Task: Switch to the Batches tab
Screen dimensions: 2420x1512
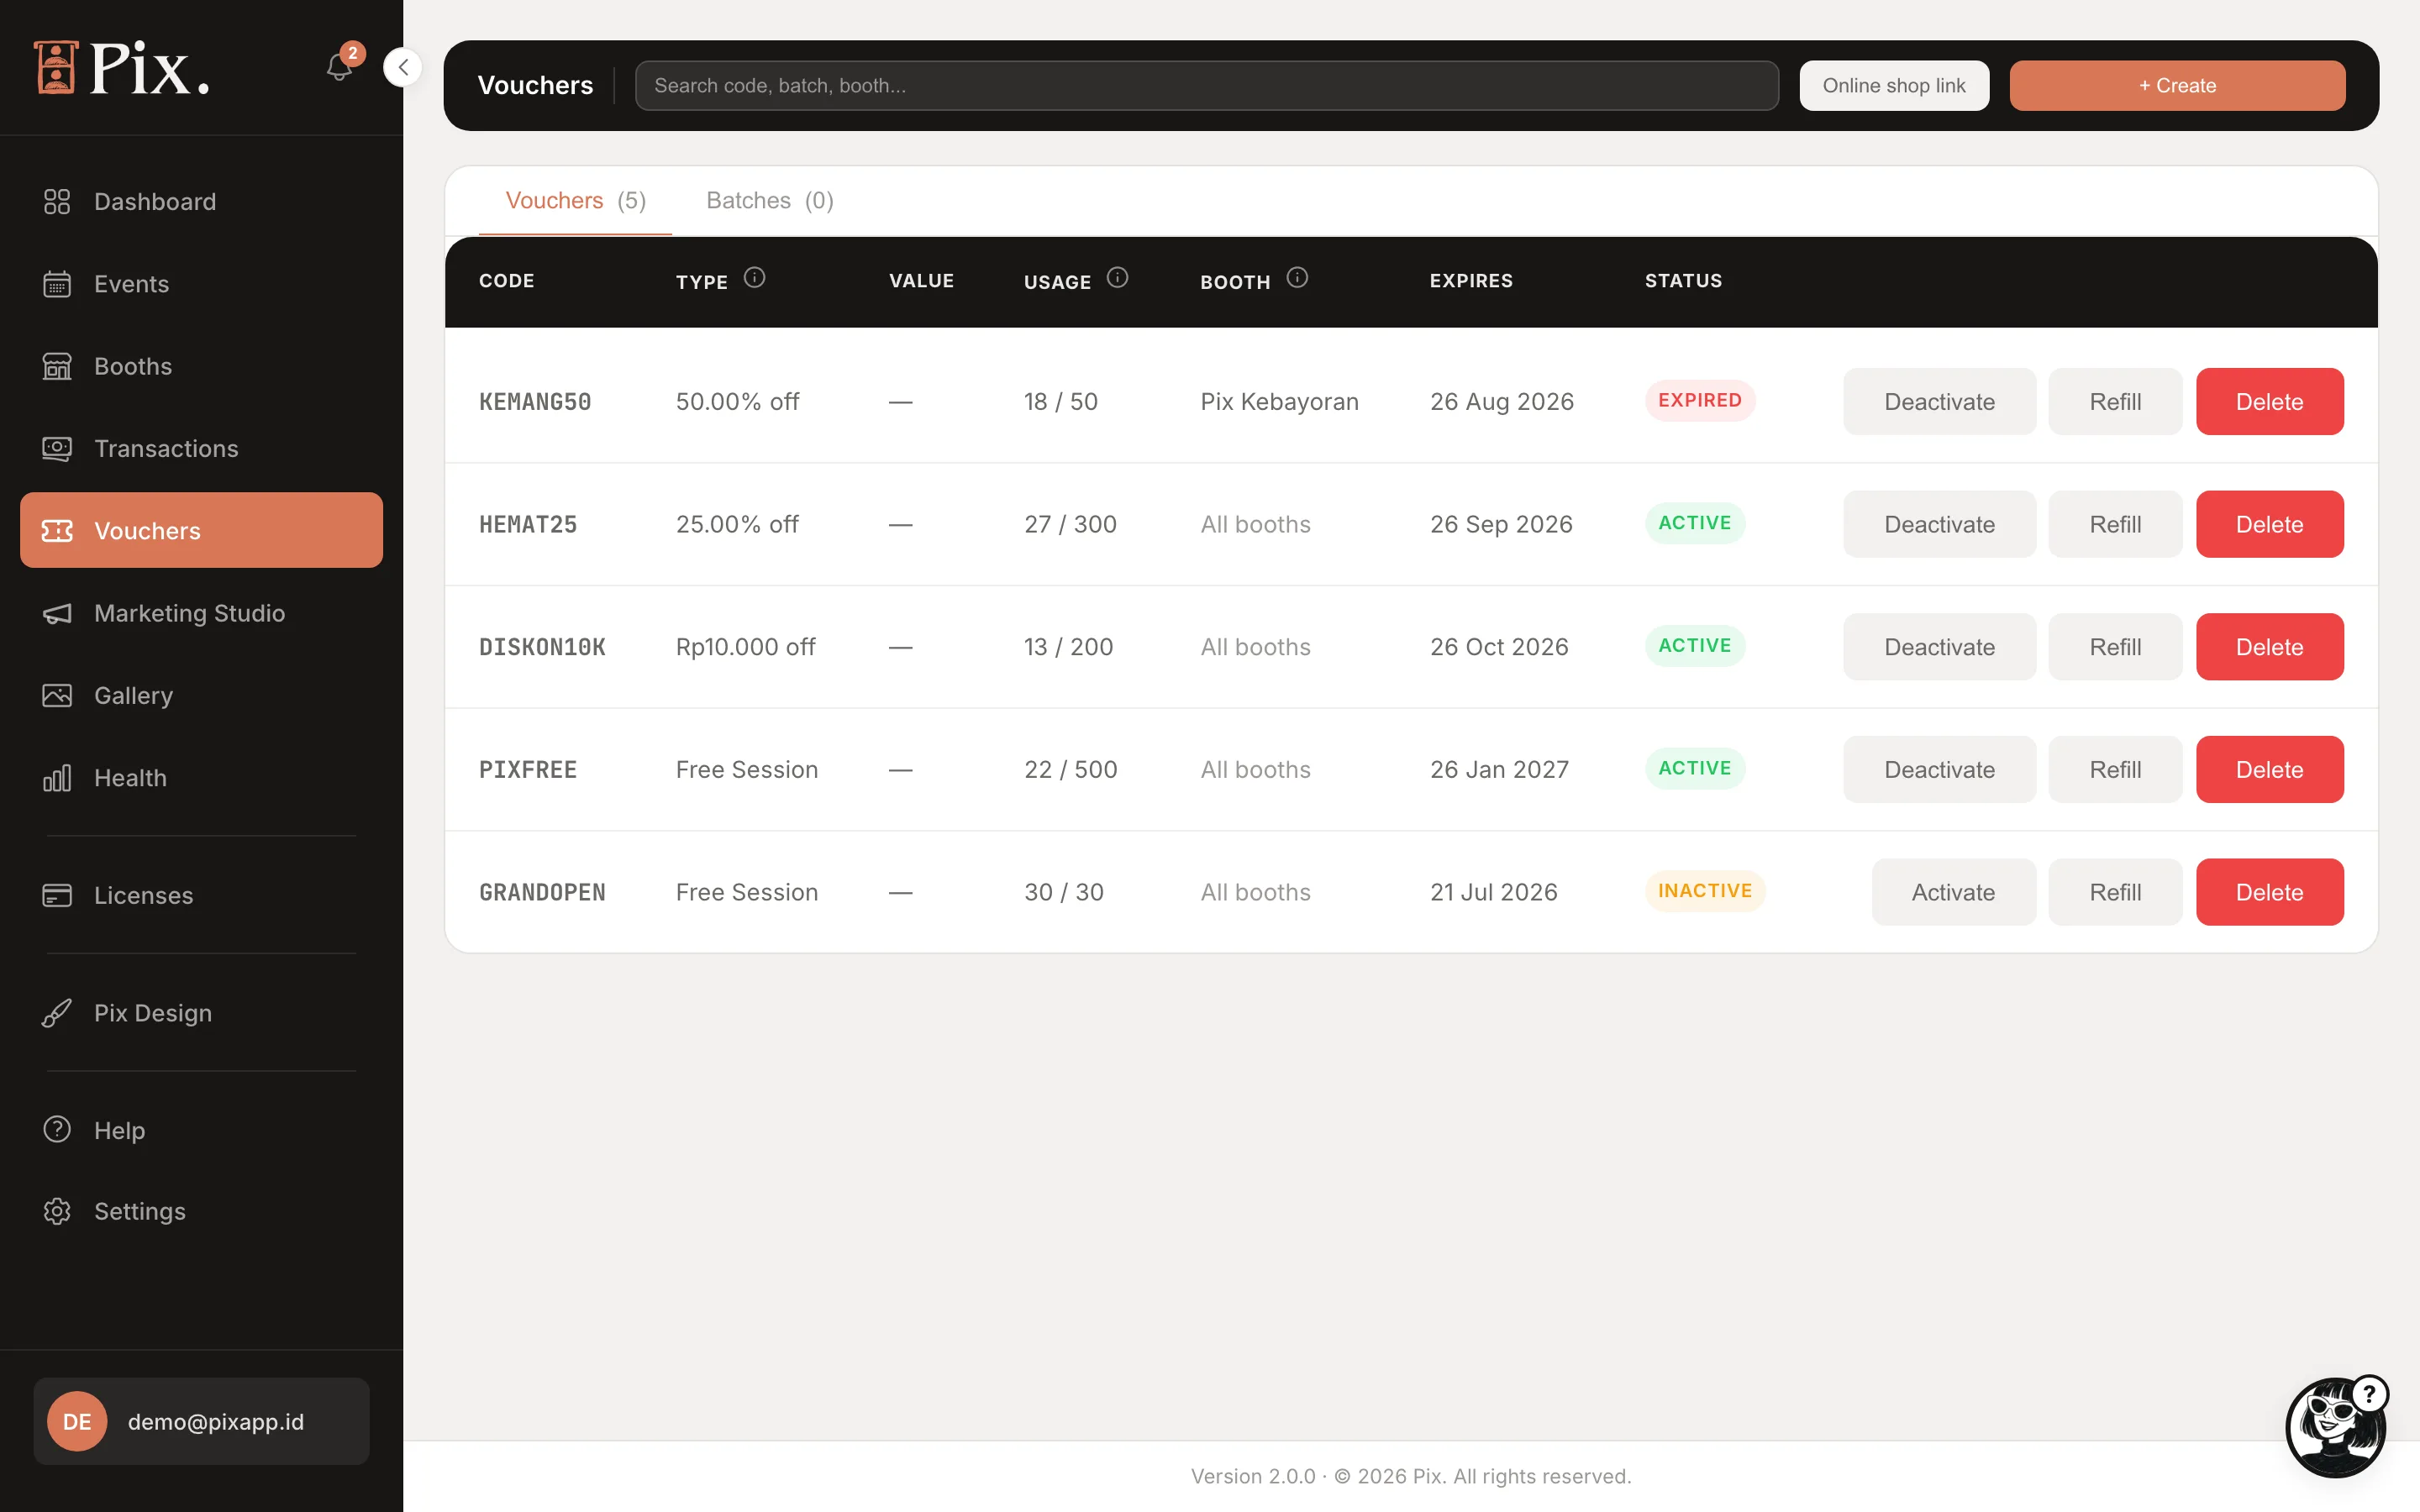Action: click(x=770, y=201)
